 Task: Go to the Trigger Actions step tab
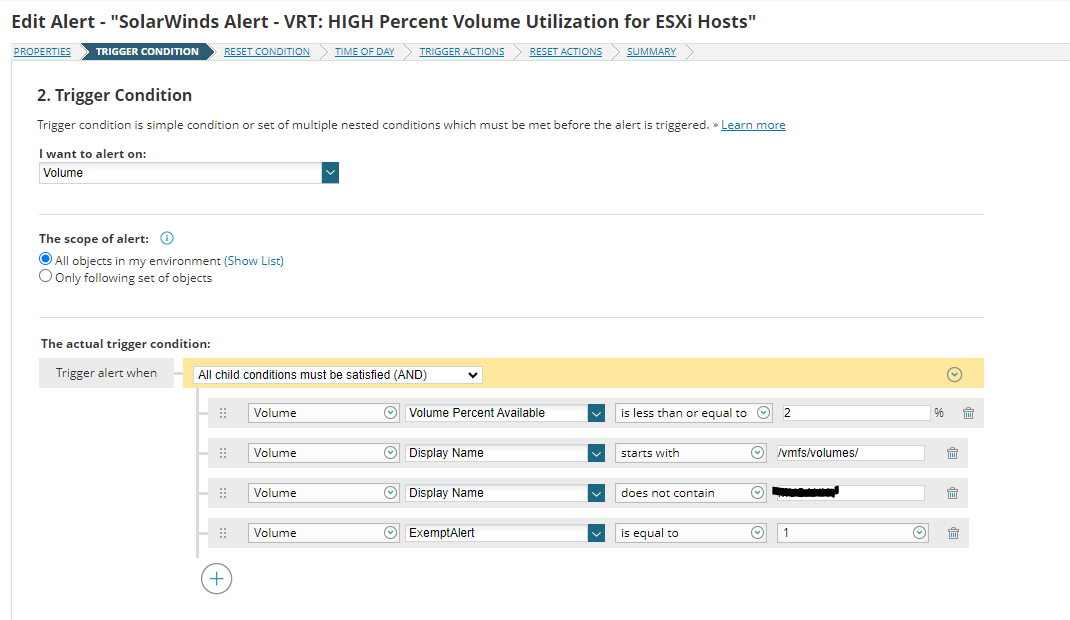[462, 51]
